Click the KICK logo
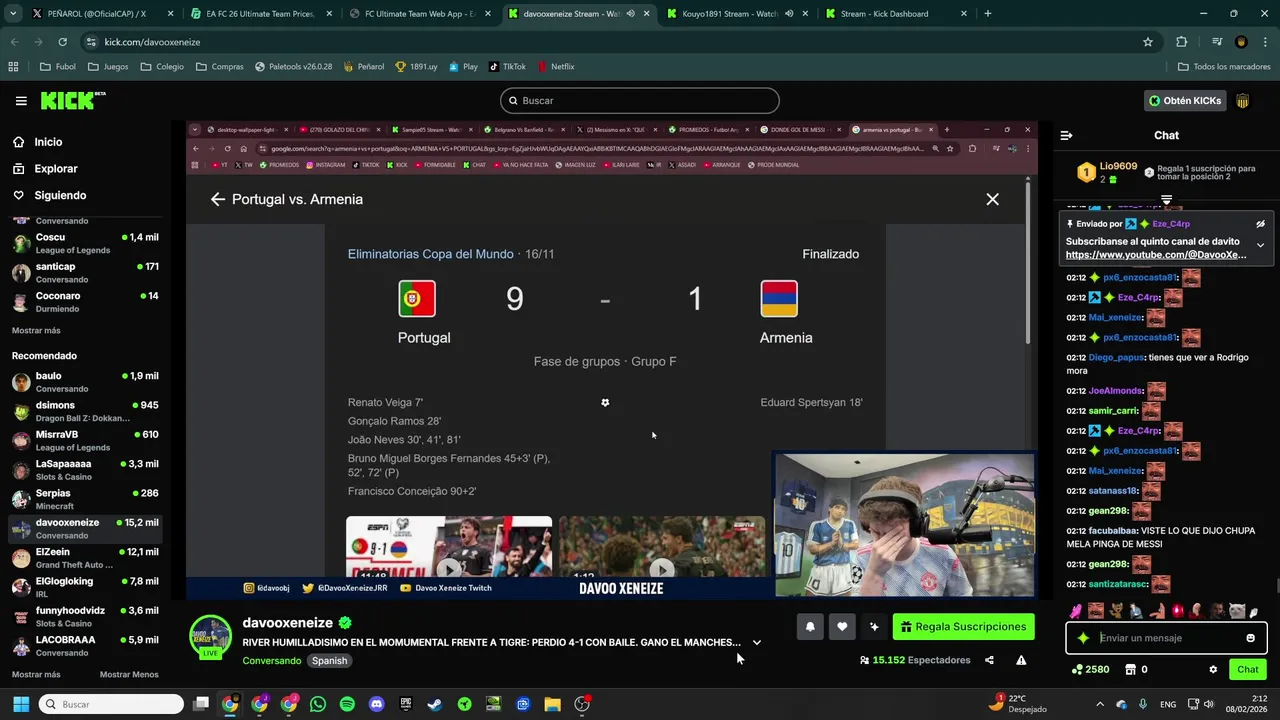Screen dimensions: 1280x720 [72, 101]
